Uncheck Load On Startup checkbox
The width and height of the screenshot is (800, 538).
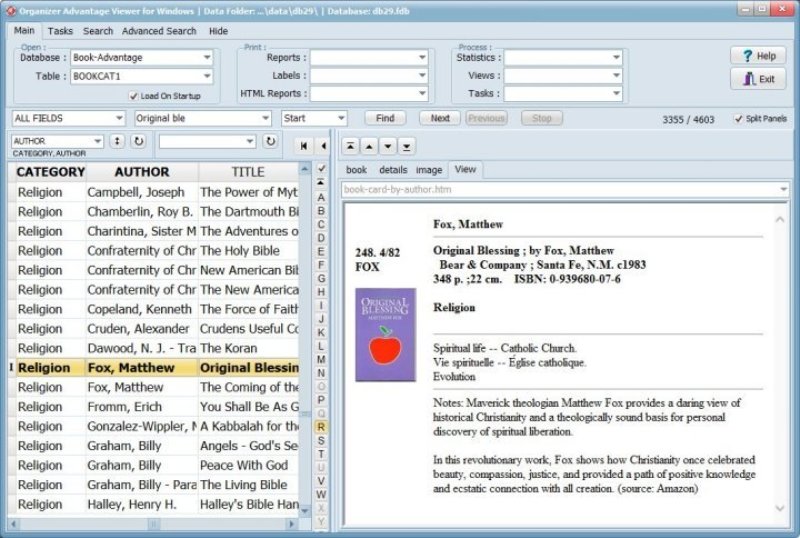coord(133,96)
